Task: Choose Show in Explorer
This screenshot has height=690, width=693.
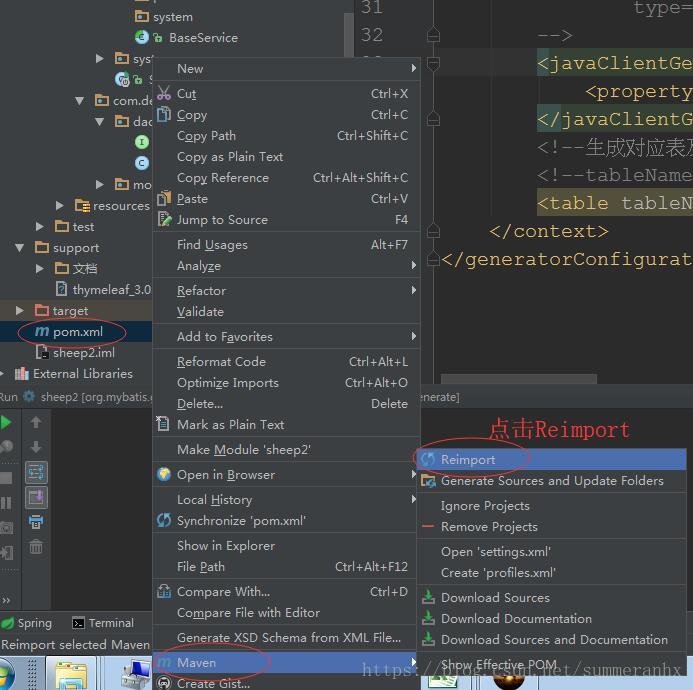Action: tap(286, 545)
